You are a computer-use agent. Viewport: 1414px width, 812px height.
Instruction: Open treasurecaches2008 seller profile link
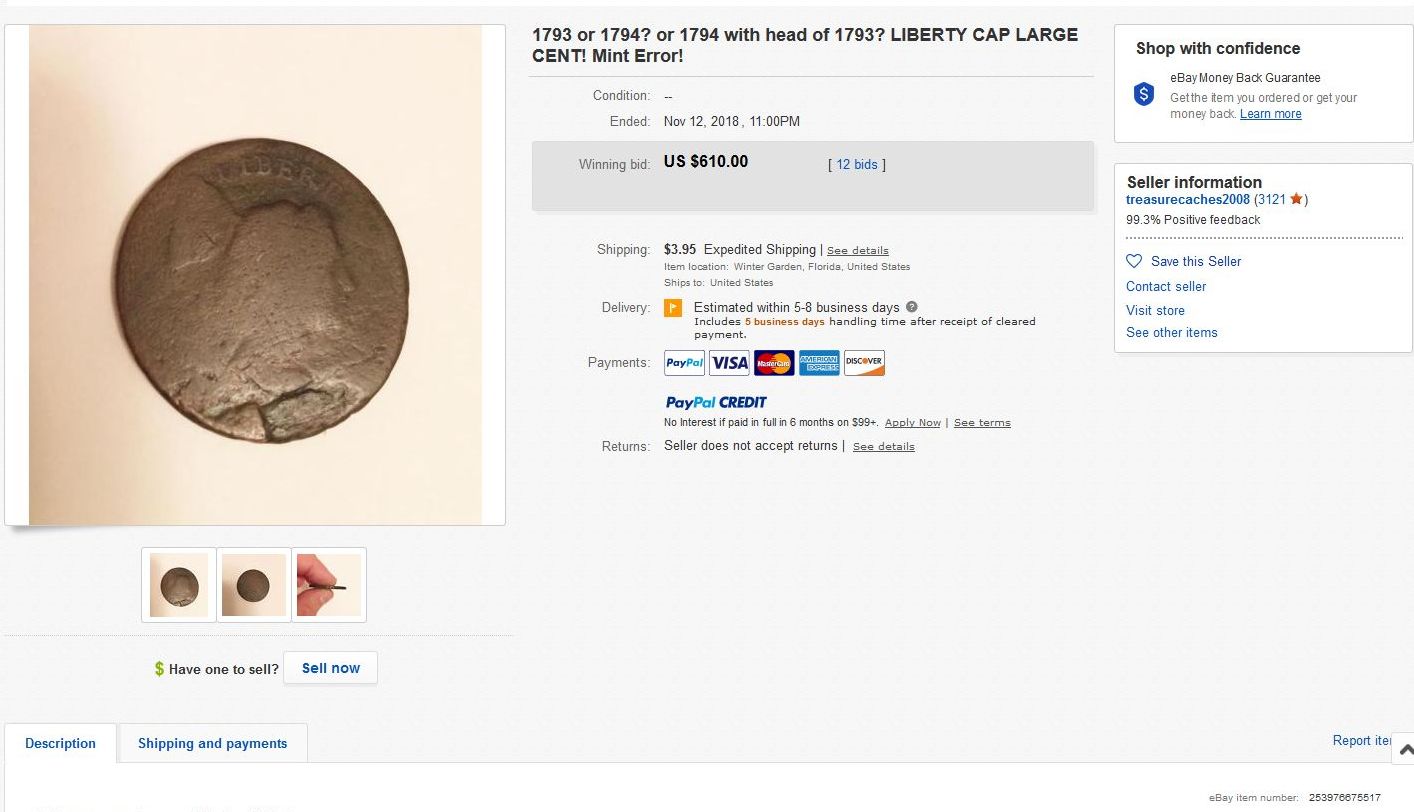[x=1188, y=200]
